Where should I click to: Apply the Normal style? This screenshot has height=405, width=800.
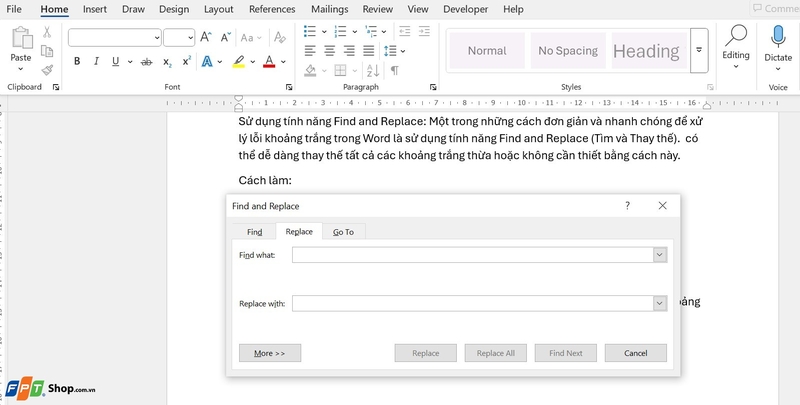click(487, 50)
